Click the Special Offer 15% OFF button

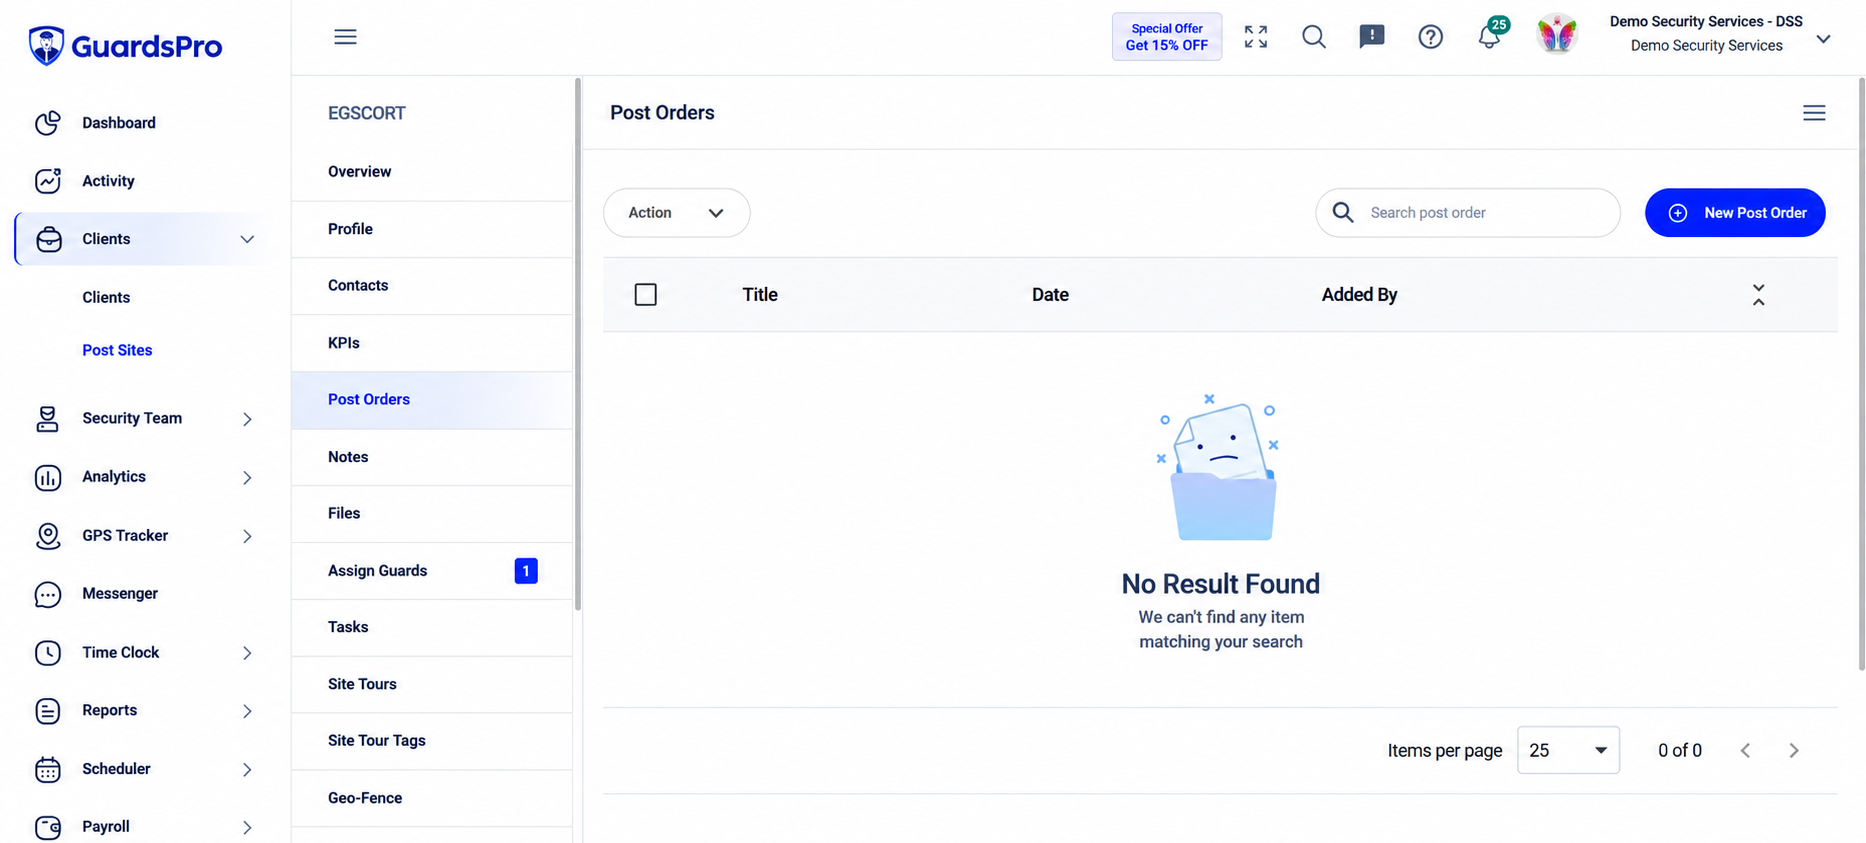pyautogui.click(x=1166, y=37)
